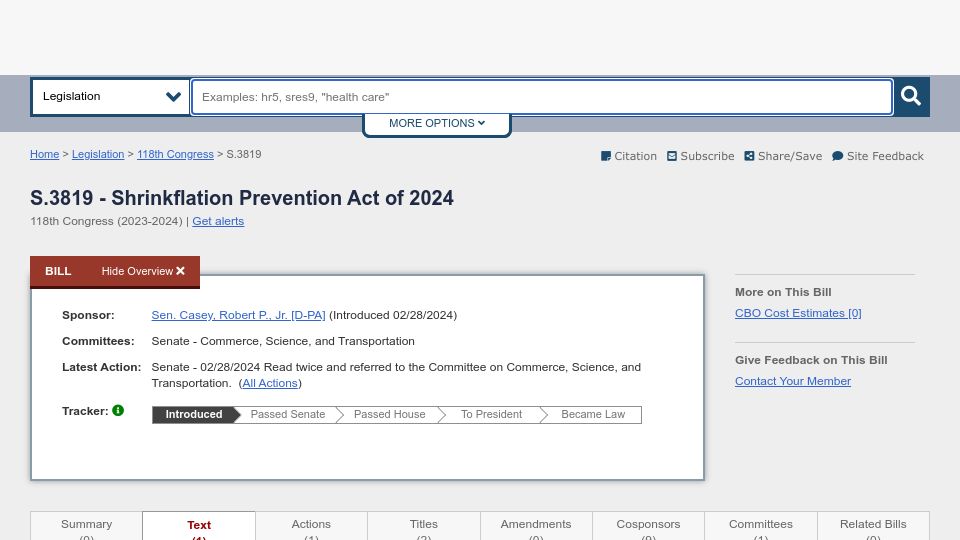Click the Passed House tracker stage
Image resolution: width=960 pixels, height=540 pixels.
[389, 414]
